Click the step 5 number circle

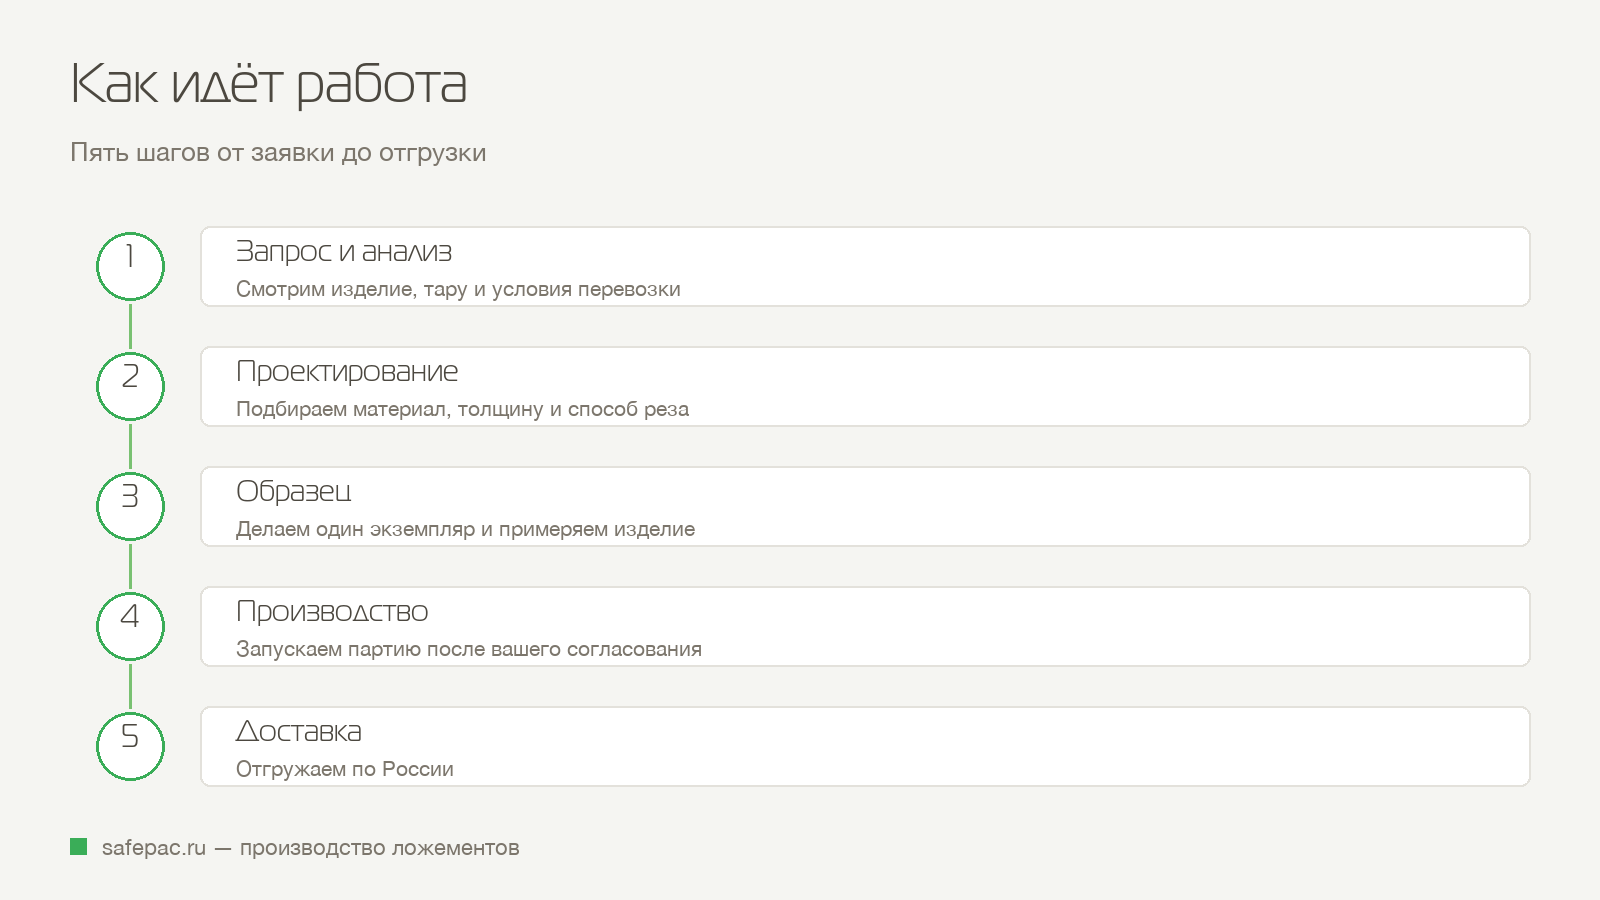point(130,746)
